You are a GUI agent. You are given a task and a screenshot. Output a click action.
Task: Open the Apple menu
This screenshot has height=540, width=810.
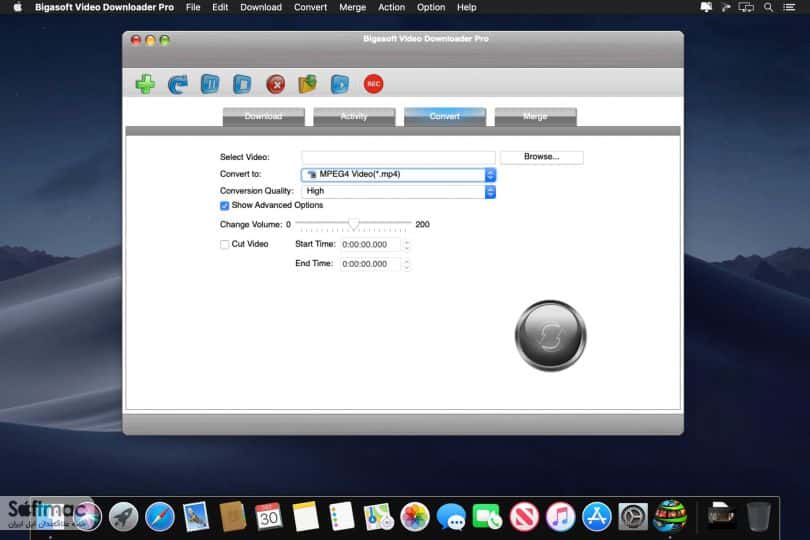coord(18,7)
